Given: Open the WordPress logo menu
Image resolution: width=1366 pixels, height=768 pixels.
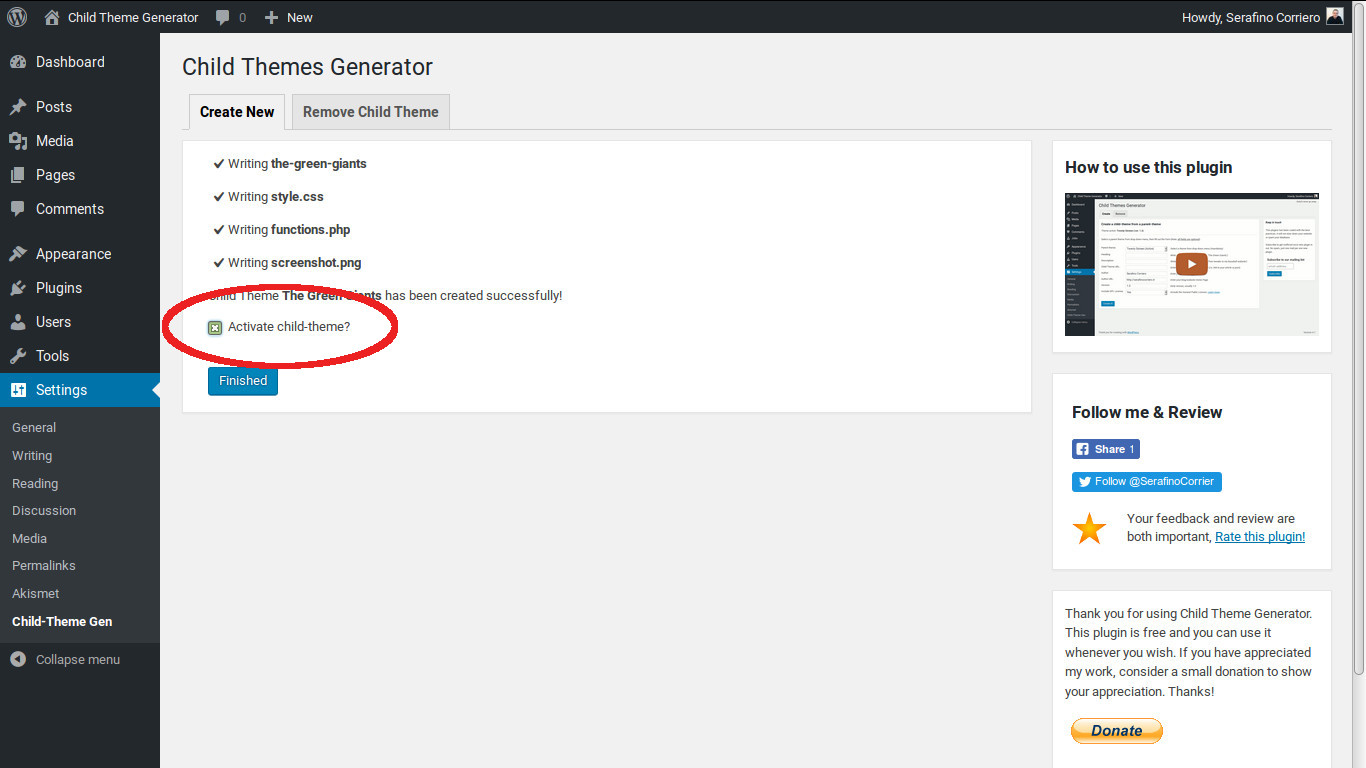Looking at the screenshot, I should coord(17,17).
